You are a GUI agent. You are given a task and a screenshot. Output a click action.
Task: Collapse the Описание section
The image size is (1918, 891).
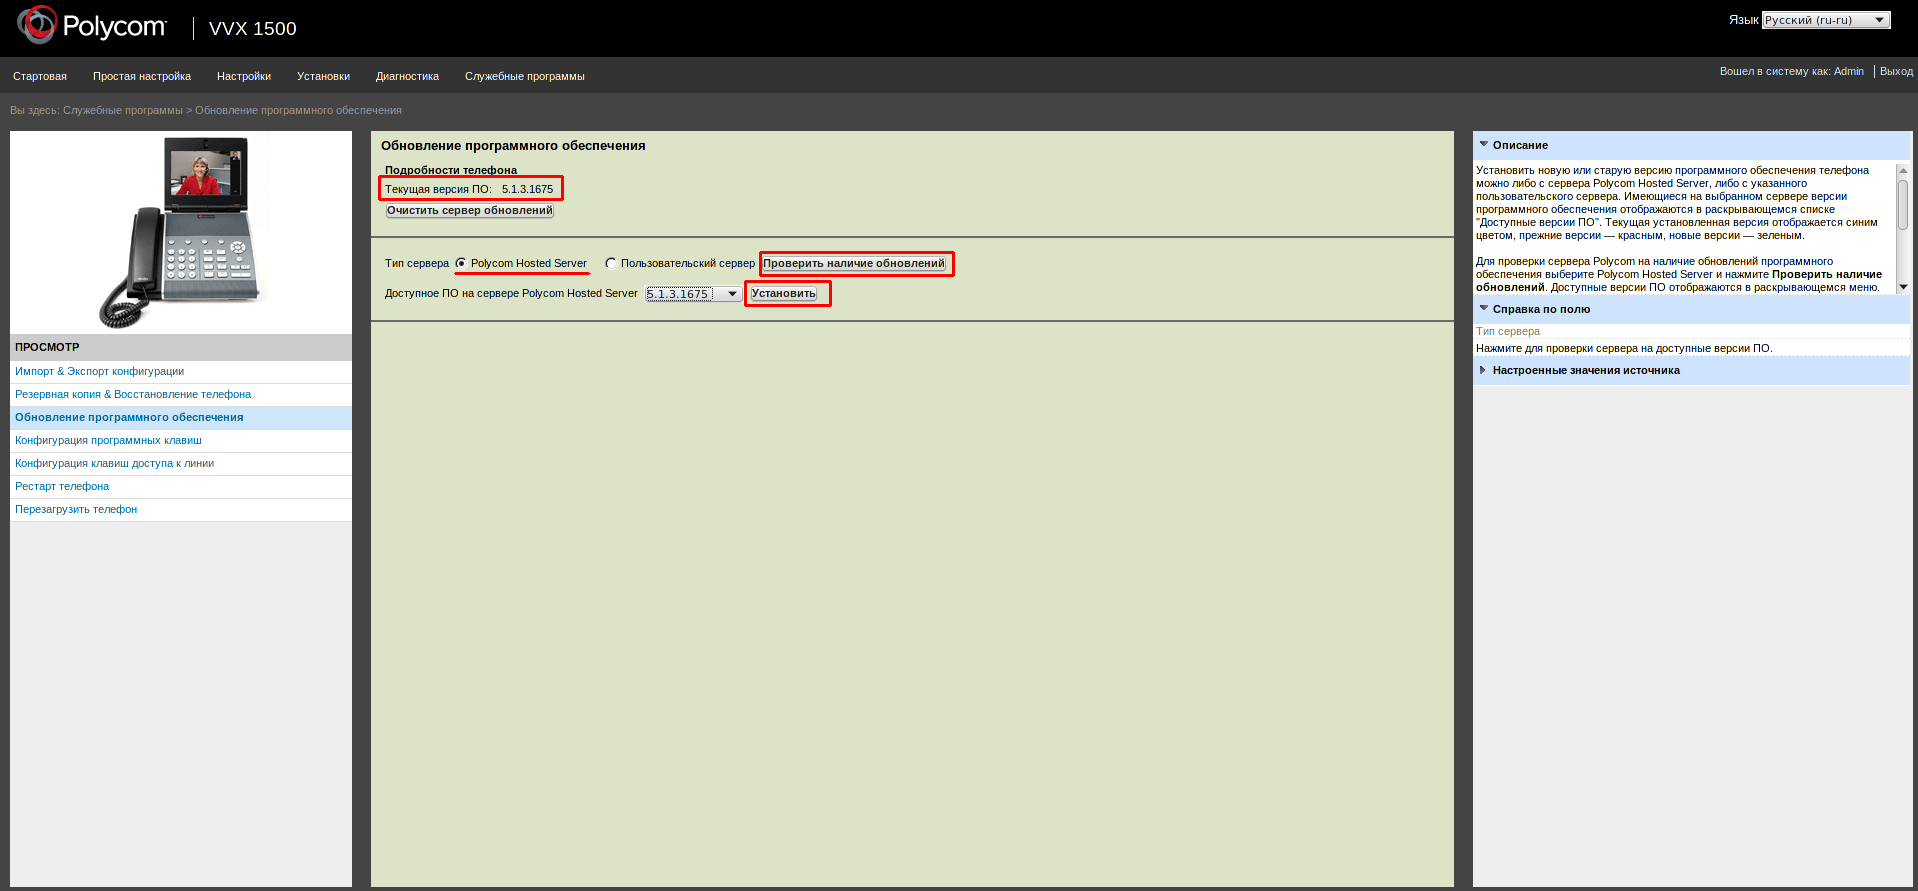[1484, 144]
